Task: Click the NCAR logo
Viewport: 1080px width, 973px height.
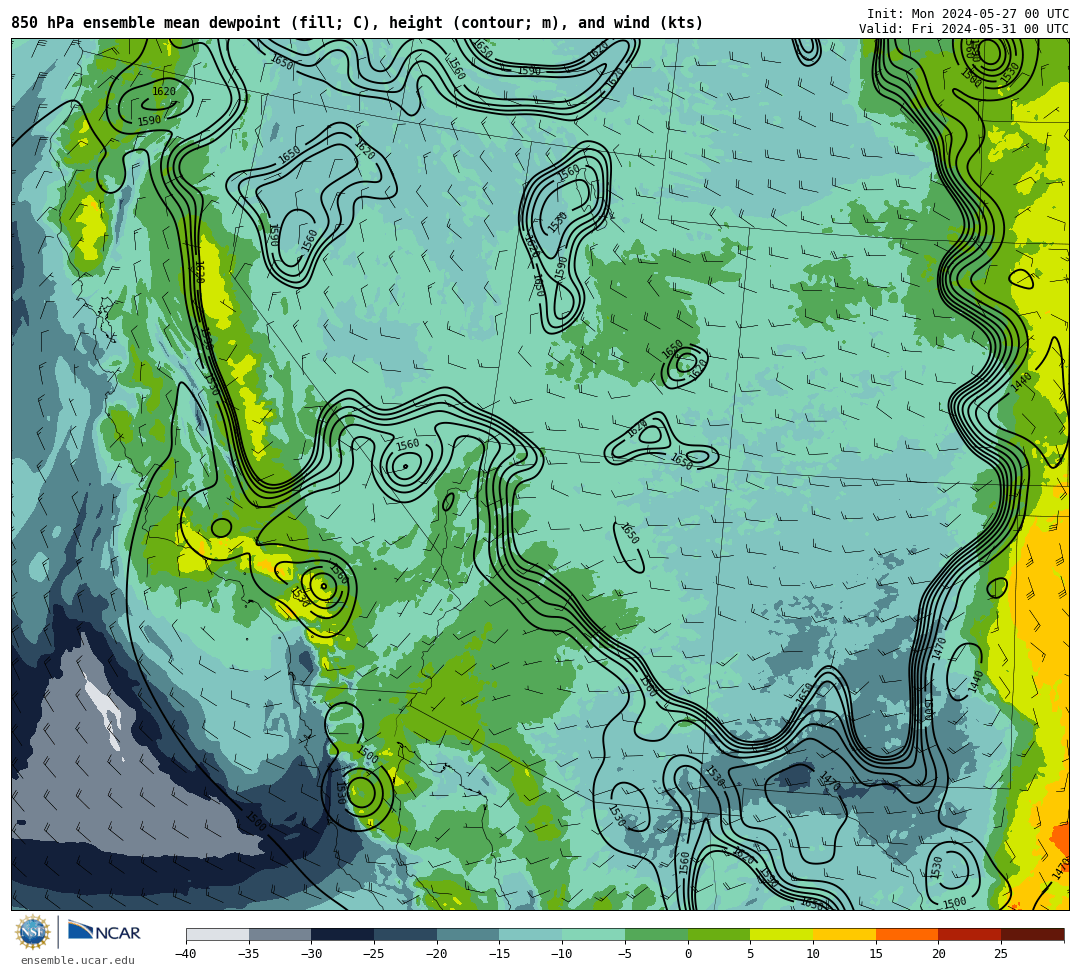Action: [x=104, y=932]
